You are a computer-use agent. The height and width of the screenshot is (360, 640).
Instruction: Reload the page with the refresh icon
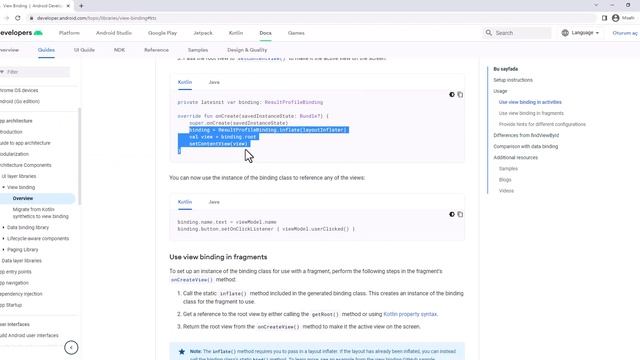click(18, 18)
